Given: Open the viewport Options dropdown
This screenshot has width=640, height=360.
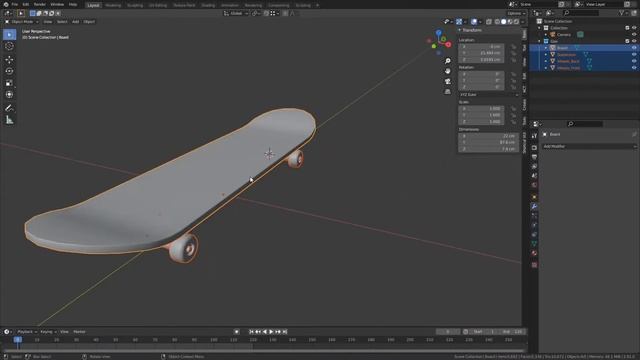Looking at the screenshot, I should click(x=516, y=13).
